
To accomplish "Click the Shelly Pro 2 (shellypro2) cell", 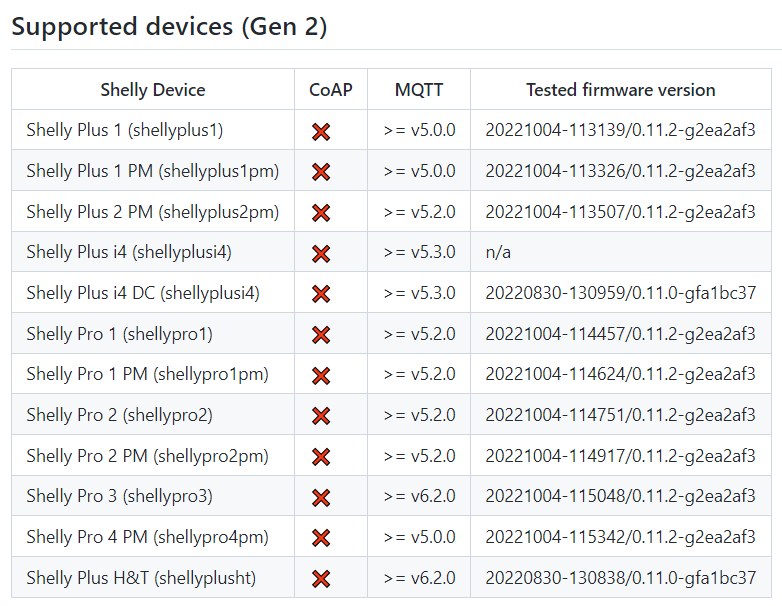I will pyautogui.click(x=119, y=415).
